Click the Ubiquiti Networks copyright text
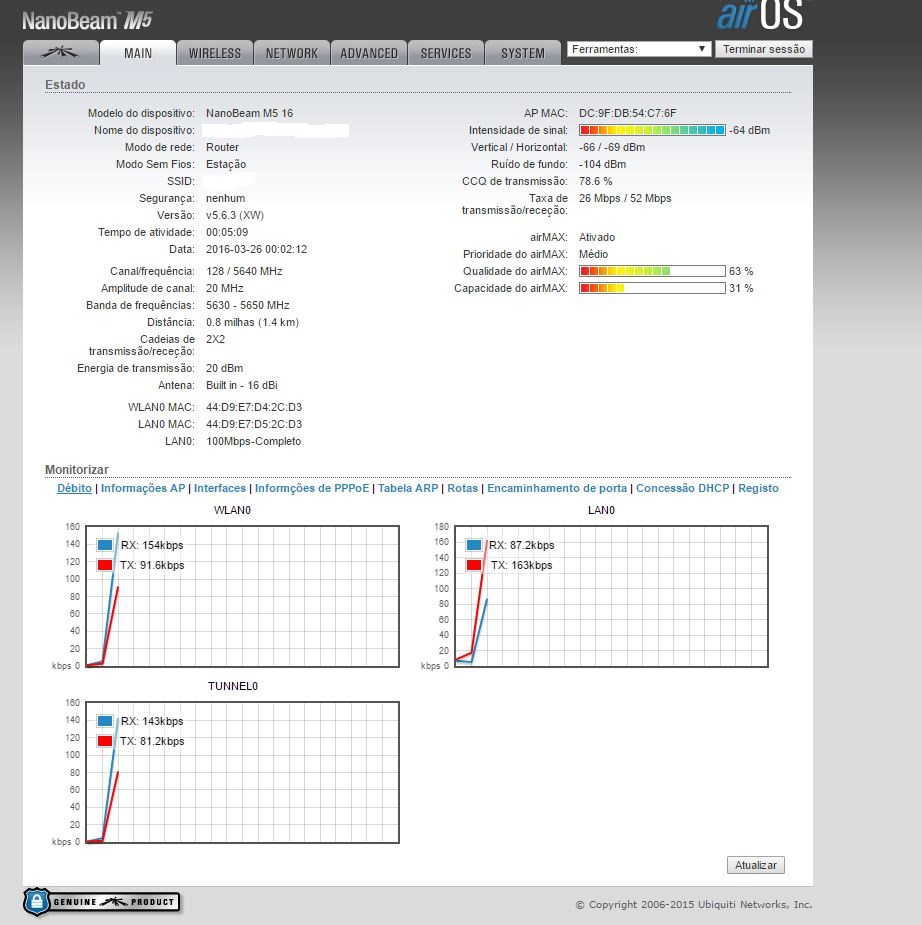Screen dimensions: 922x925 pos(694,904)
